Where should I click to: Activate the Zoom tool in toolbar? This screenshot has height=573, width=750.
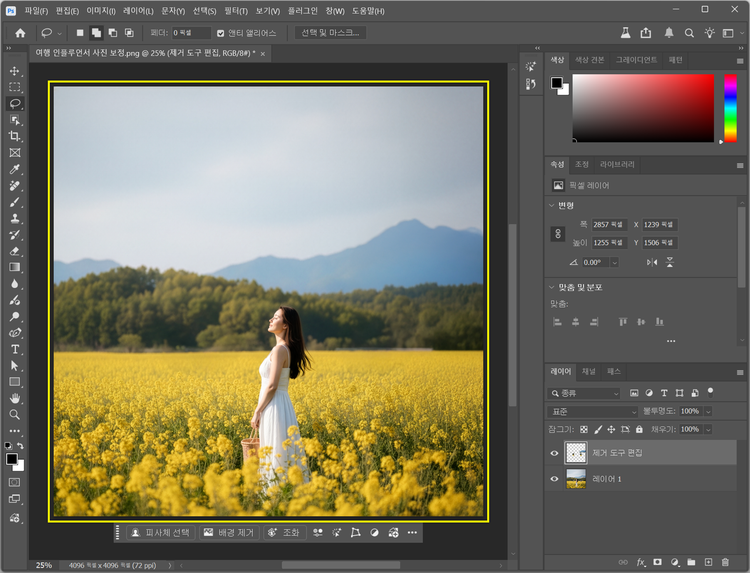pyautogui.click(x=15, y=414)
